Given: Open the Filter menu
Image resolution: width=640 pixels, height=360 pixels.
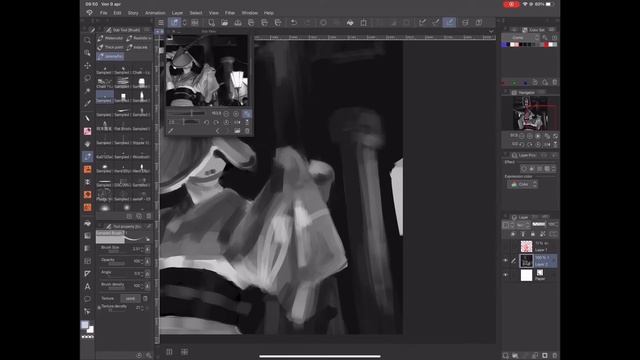Looking at the screenshot, I should pos(230,13).
